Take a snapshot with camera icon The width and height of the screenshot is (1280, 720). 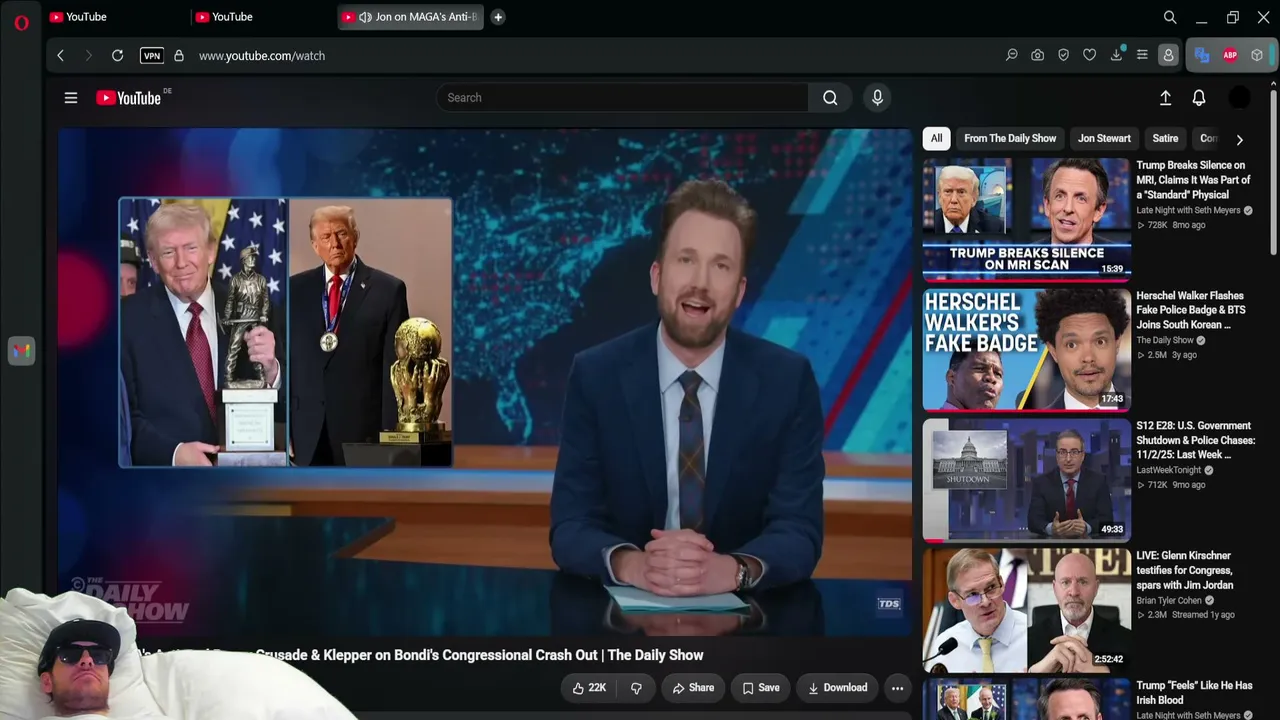click(1038, 56)
